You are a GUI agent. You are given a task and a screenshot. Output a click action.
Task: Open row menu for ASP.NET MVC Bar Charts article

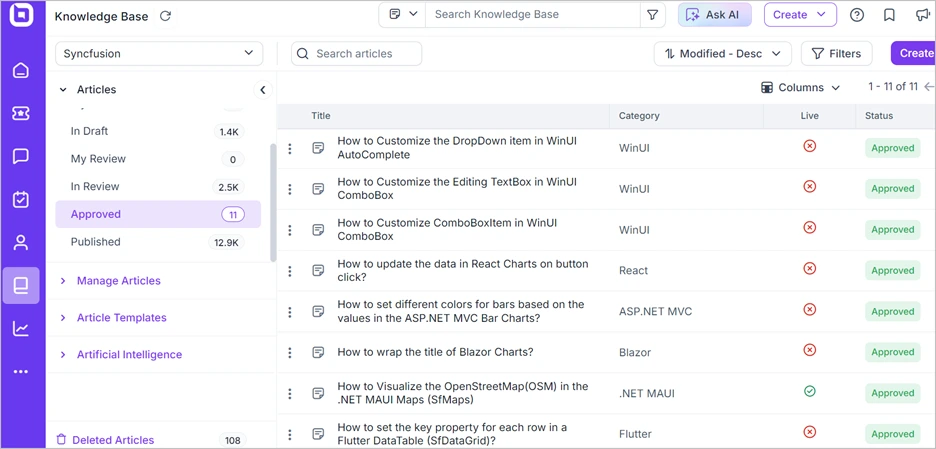(x=290, y=312)
